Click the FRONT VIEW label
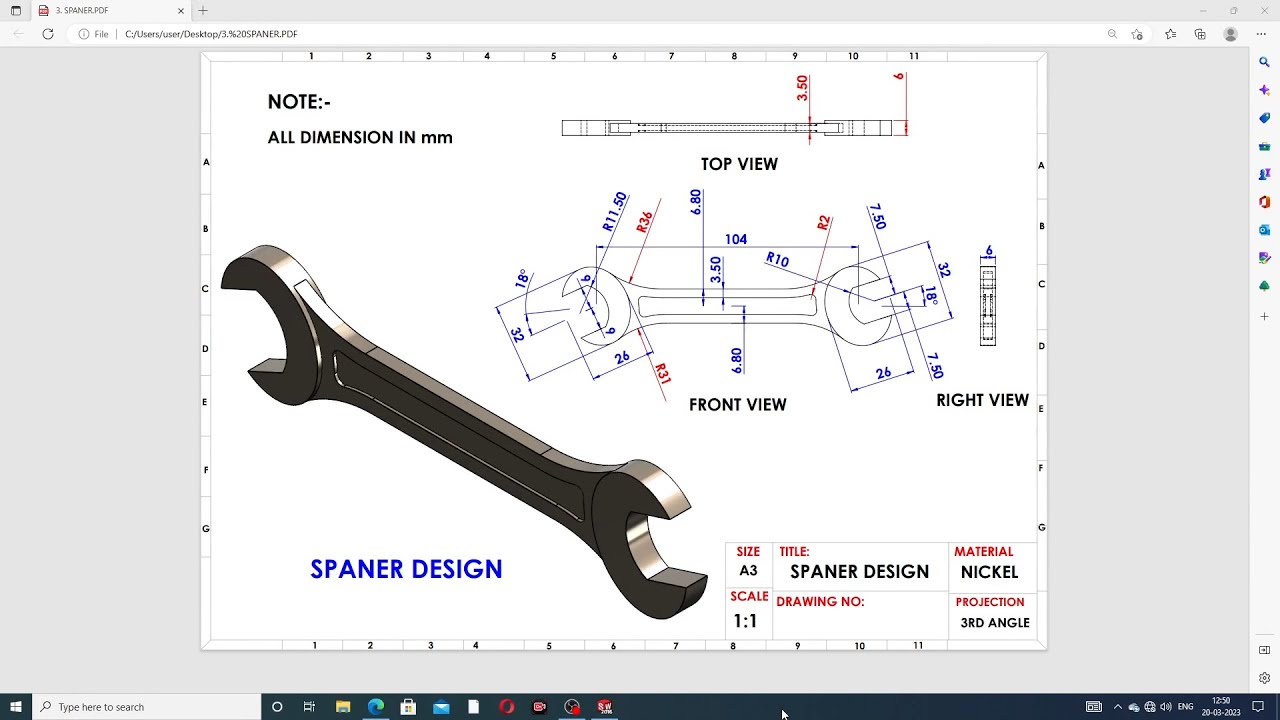 click(738, 405)
